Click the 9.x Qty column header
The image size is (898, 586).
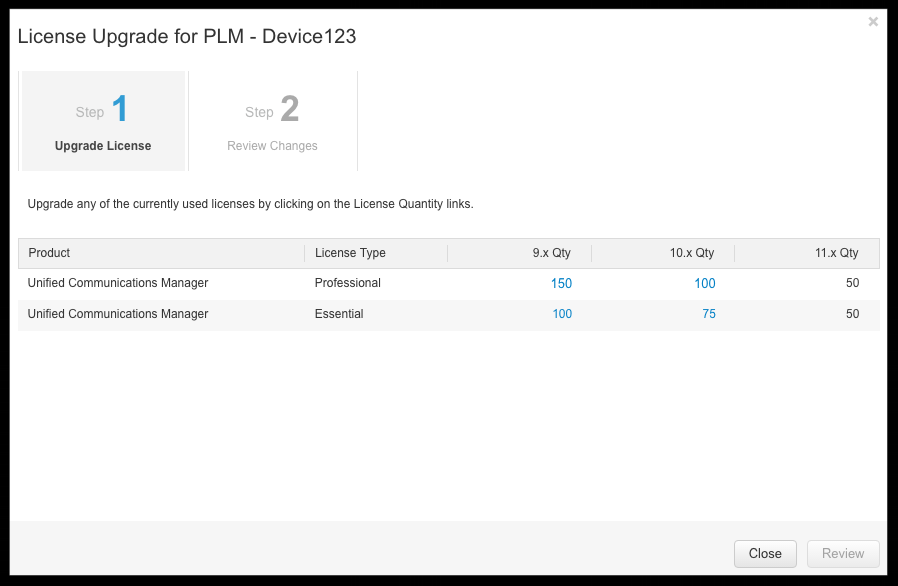point(519,253)
